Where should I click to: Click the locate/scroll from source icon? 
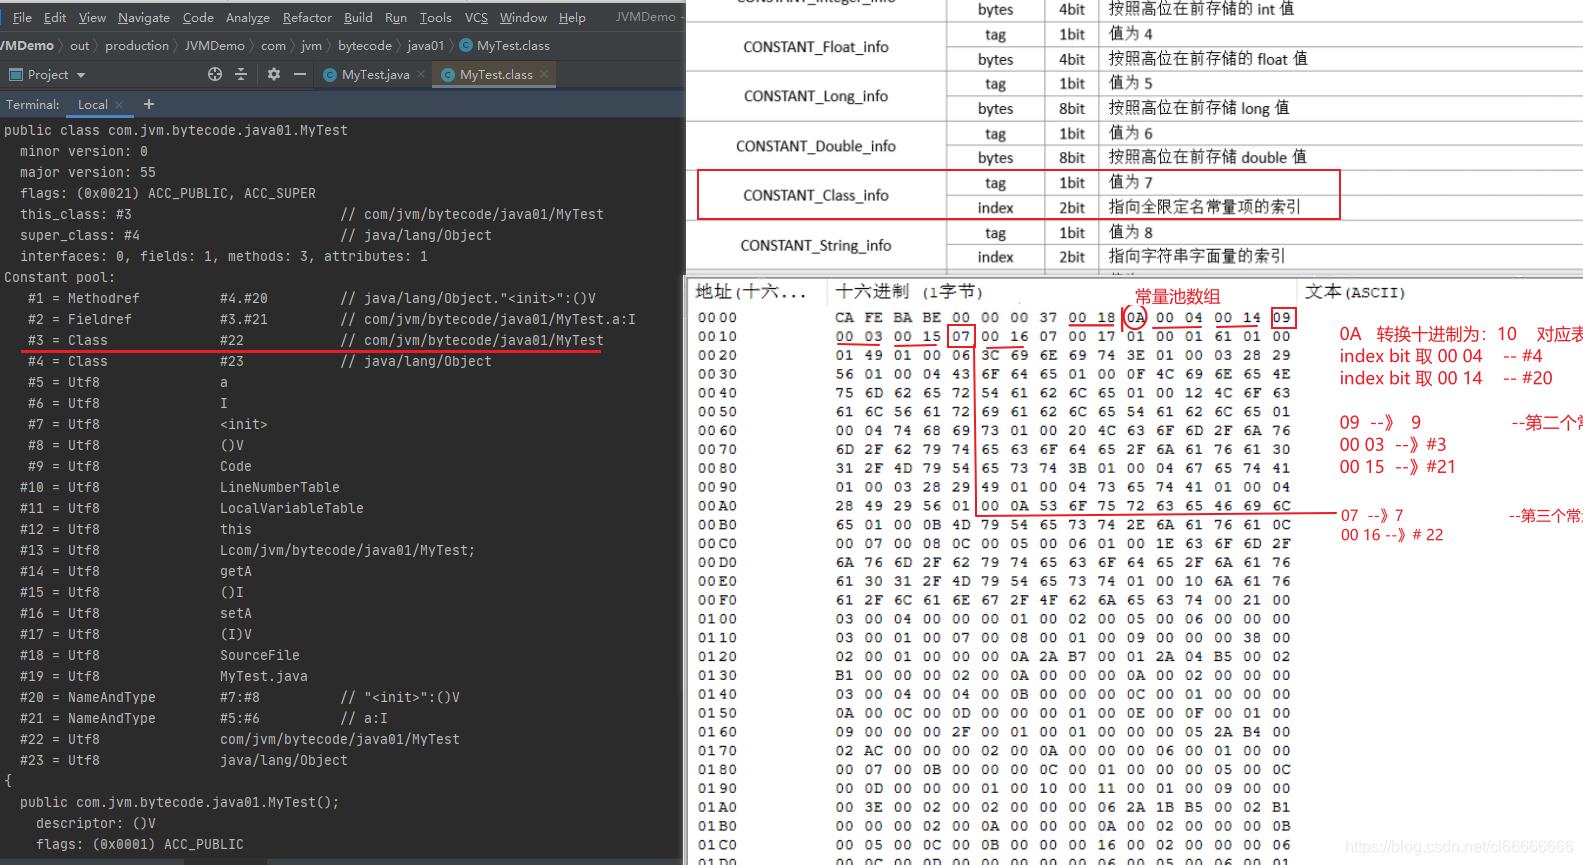[x=214, y=74]
